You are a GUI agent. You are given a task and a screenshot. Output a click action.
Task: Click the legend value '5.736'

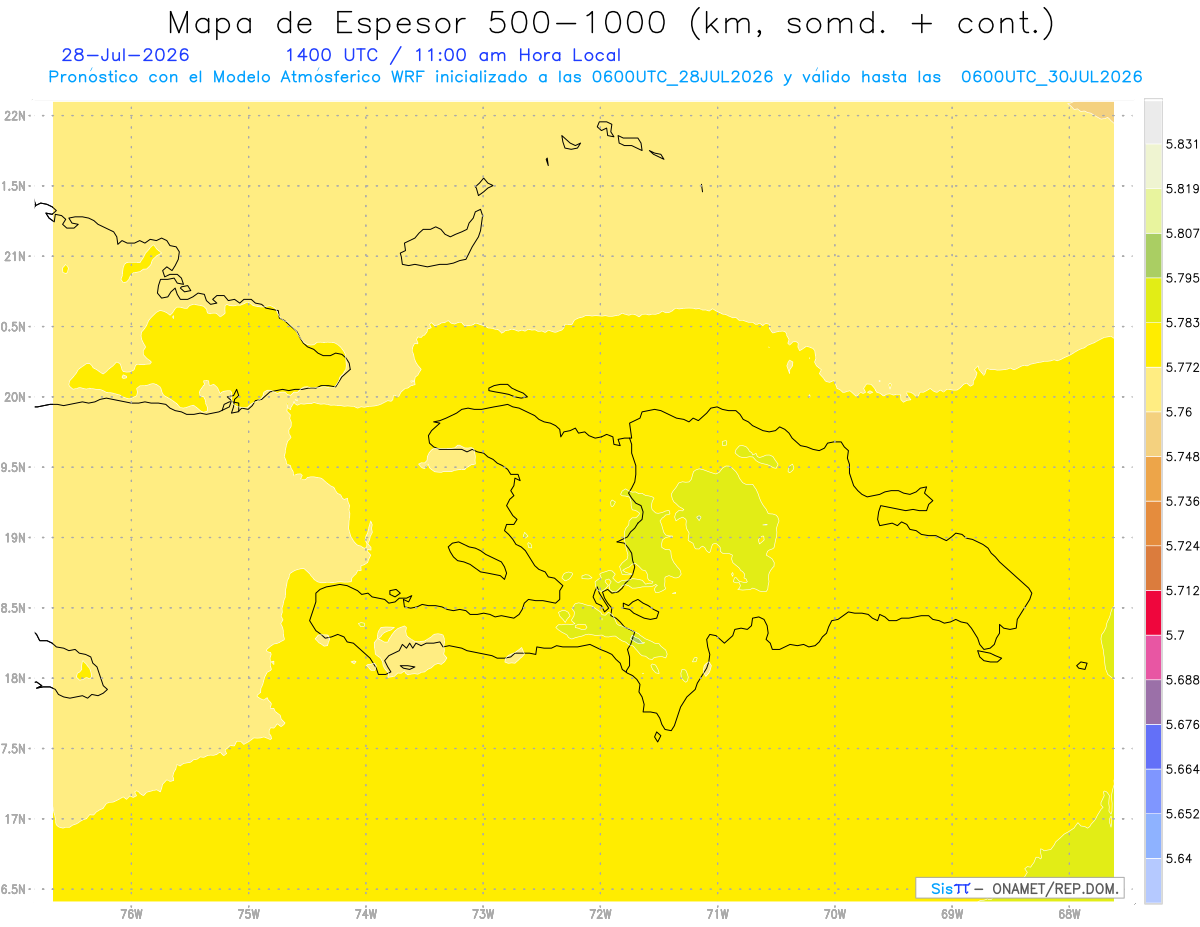click(1183, 501)
